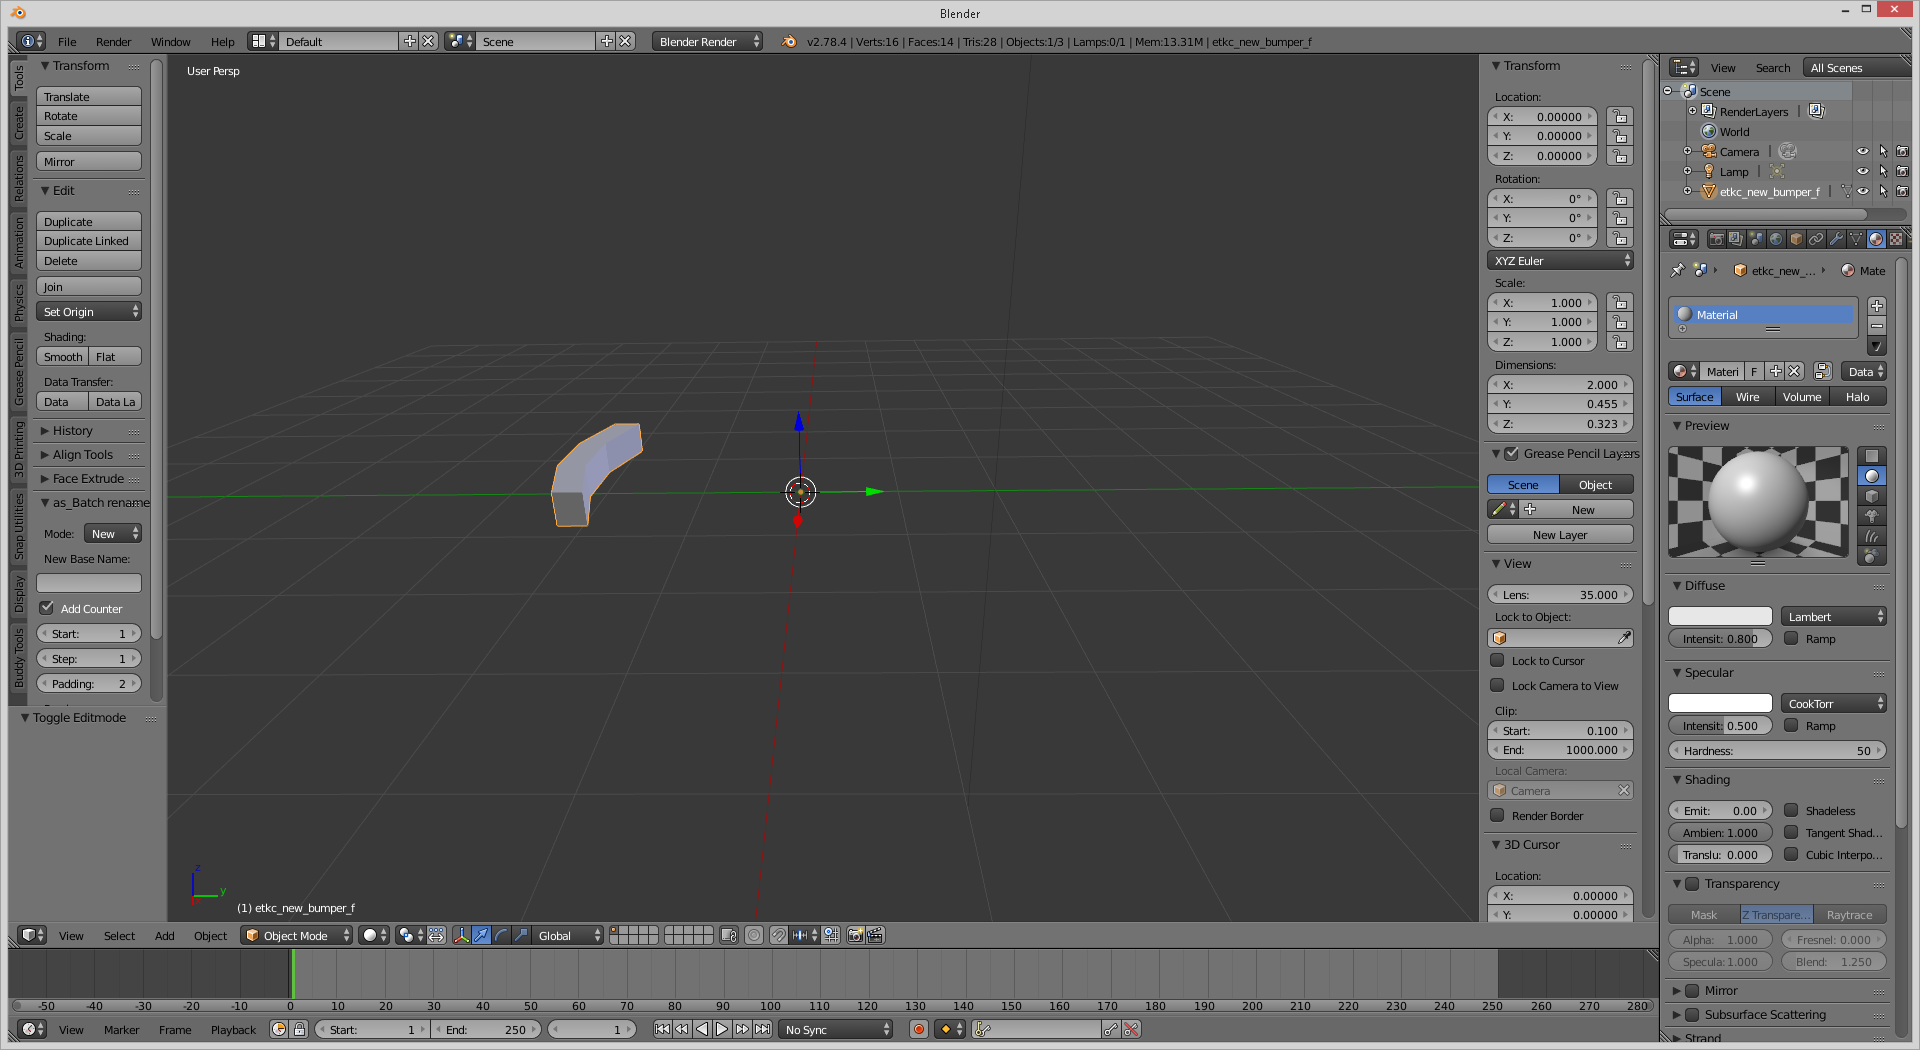Open the XYZ Euler rotation mode dropdown

[1560, 260]
